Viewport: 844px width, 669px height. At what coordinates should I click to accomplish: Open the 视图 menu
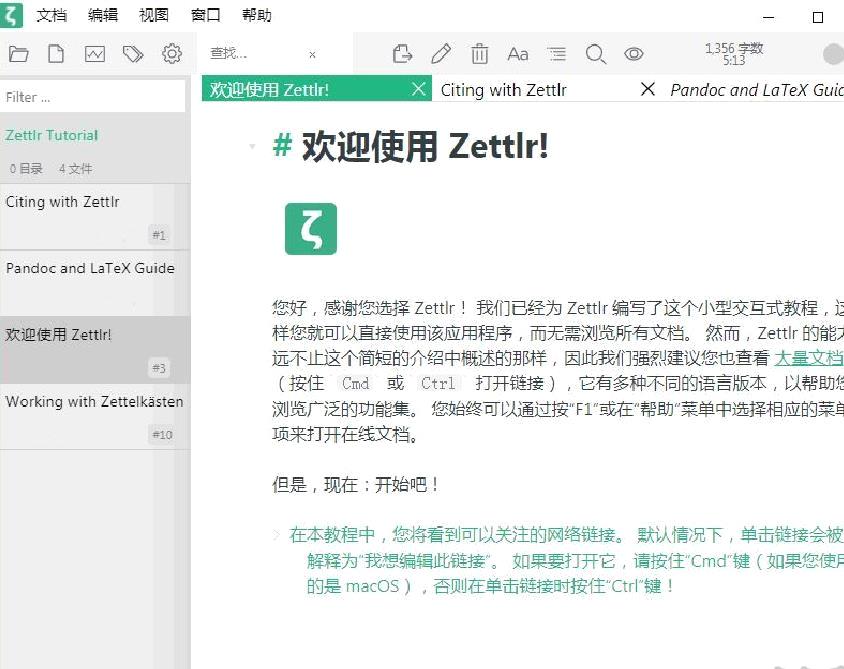pyautogui.click(x=154, y=15)
